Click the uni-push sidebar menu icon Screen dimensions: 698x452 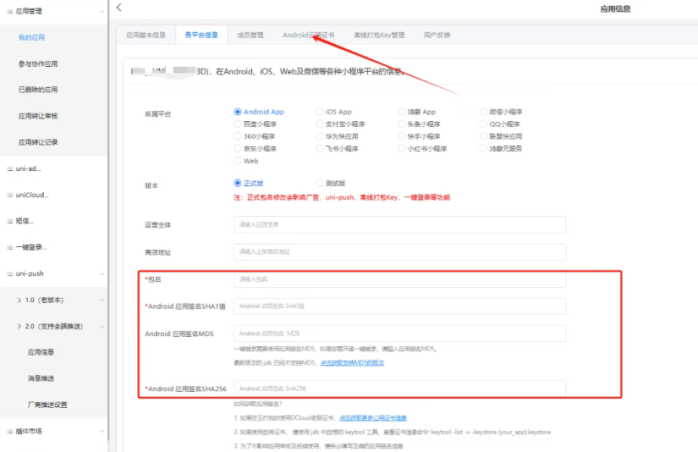(7, 273)
